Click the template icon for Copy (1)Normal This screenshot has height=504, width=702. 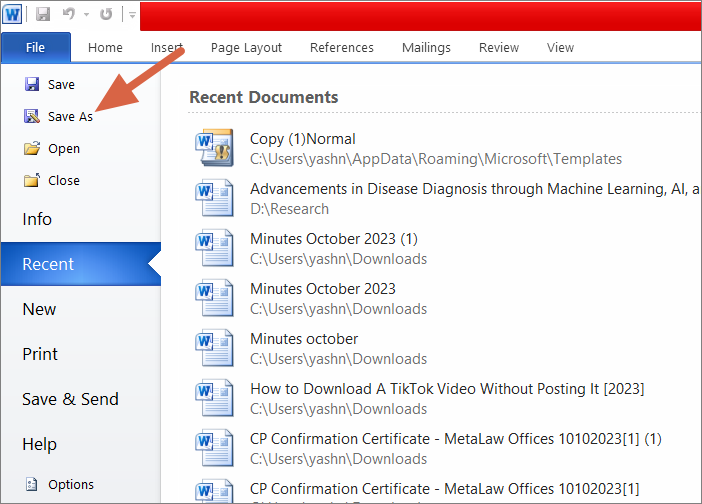pyautogui.click(x=214, y=148)
